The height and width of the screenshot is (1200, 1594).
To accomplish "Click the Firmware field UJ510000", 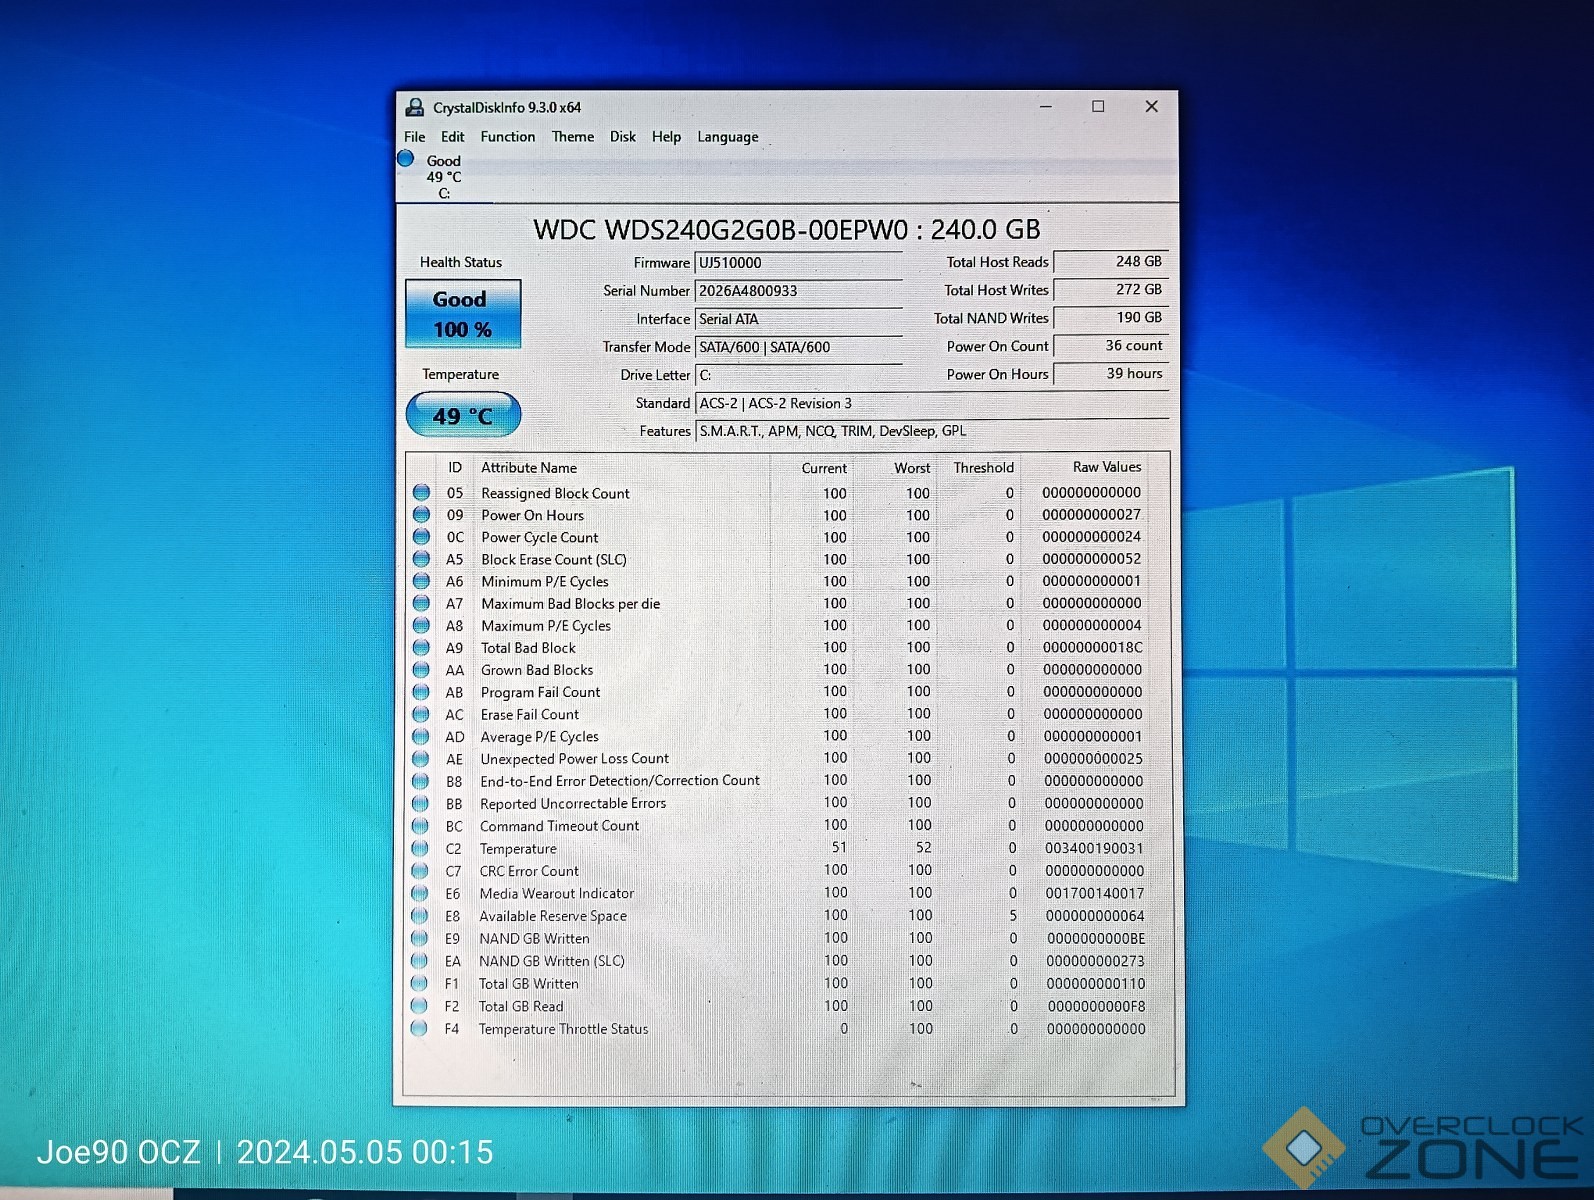I will click(x=798, y=263).
